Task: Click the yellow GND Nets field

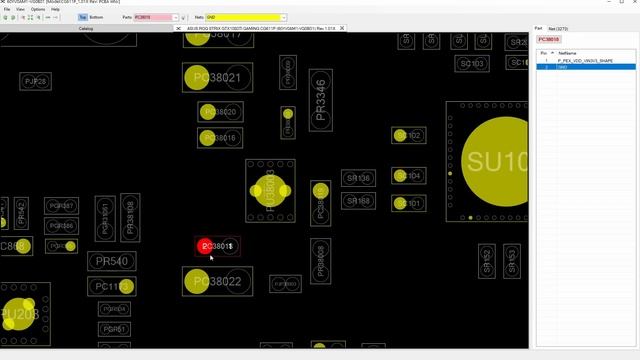Action: 243,17
